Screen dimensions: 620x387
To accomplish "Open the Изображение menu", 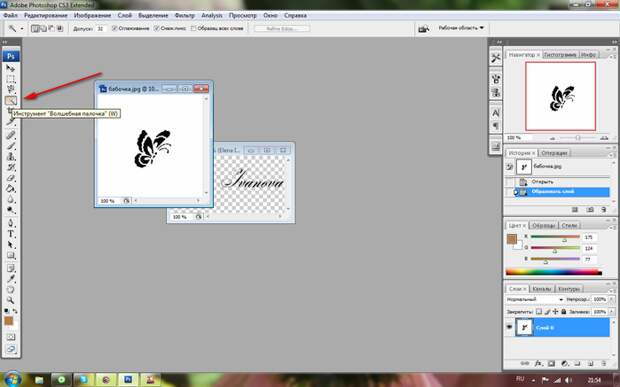I will (92, 15).
